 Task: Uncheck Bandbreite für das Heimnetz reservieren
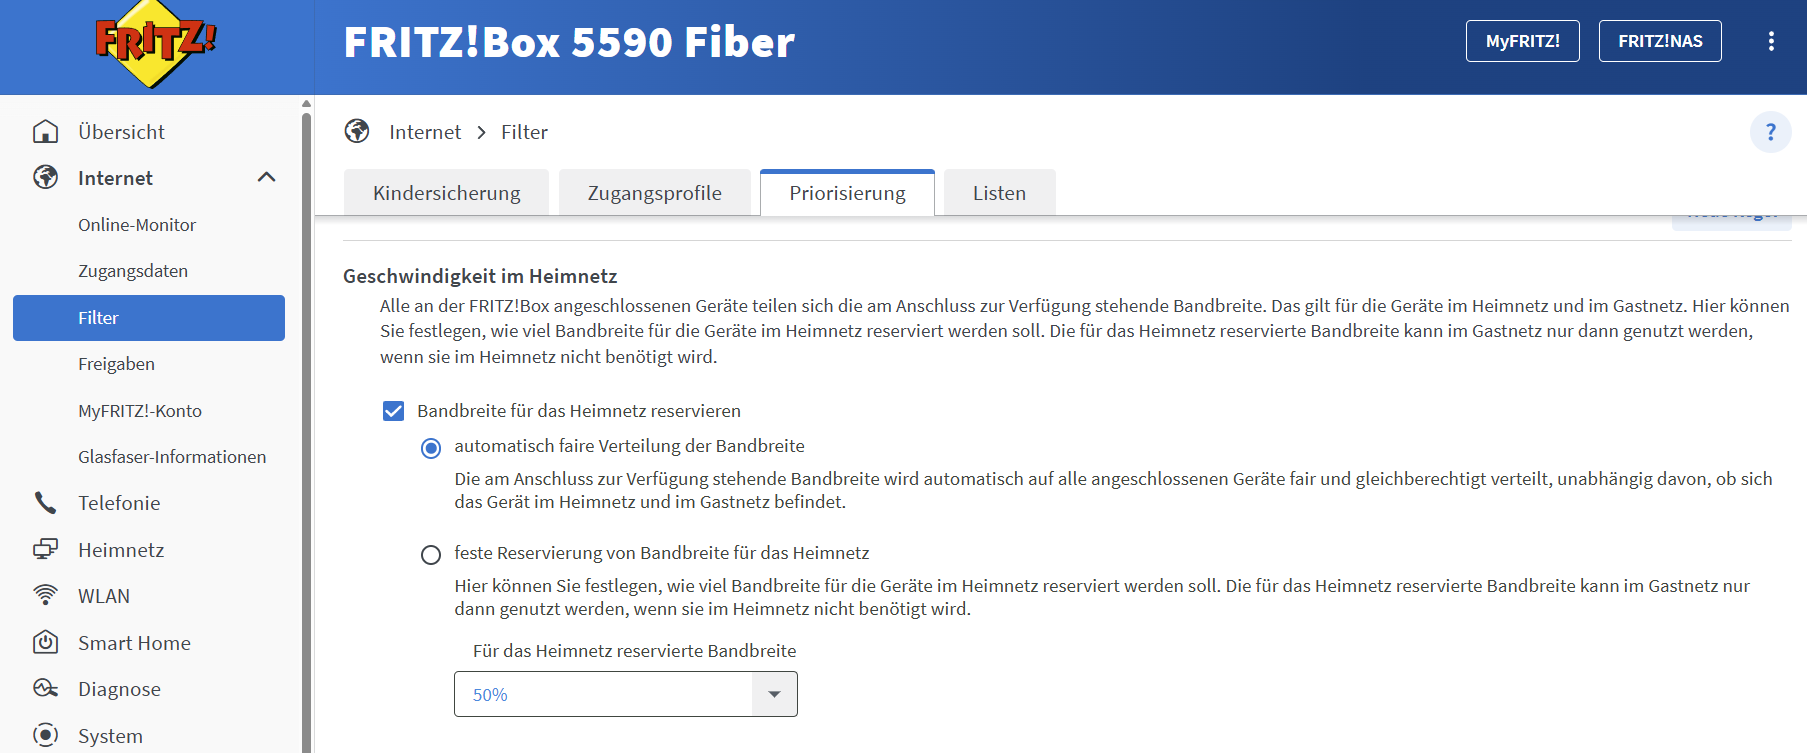[x=394, y=411]
